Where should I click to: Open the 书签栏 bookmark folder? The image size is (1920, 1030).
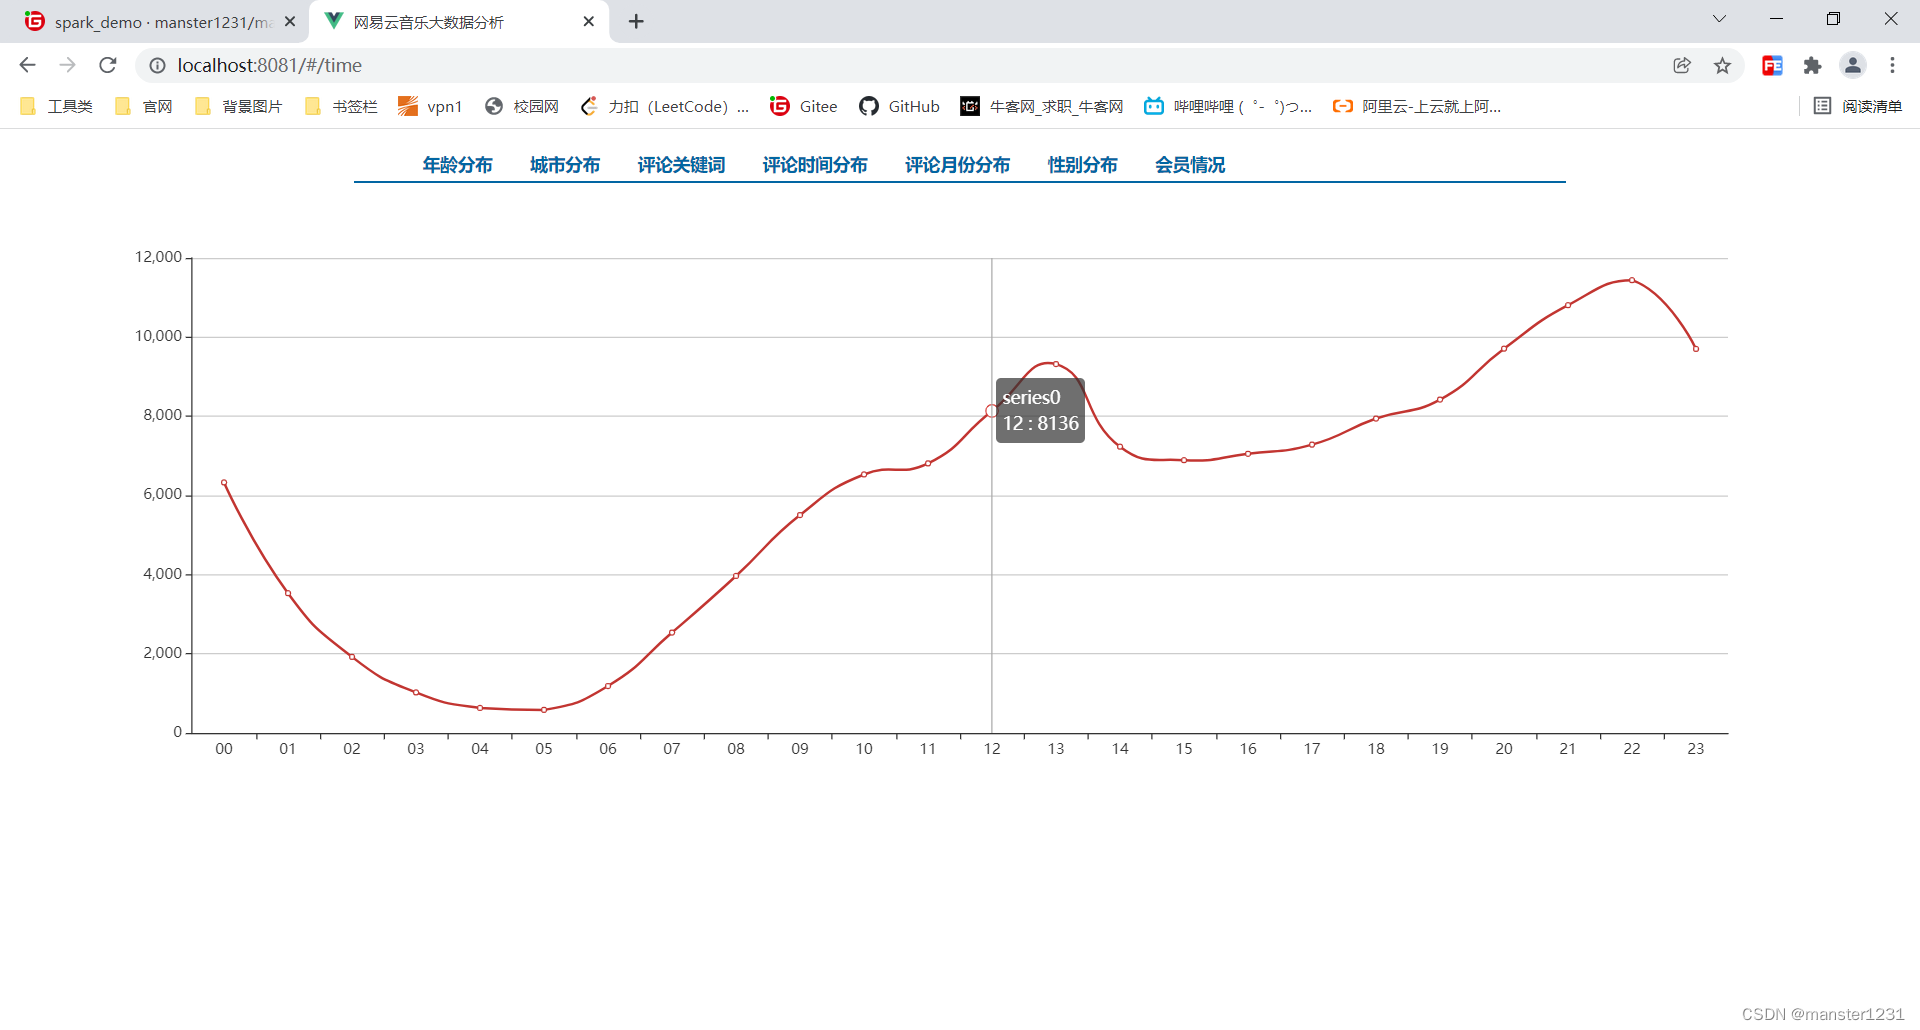(x=341, y=106)
